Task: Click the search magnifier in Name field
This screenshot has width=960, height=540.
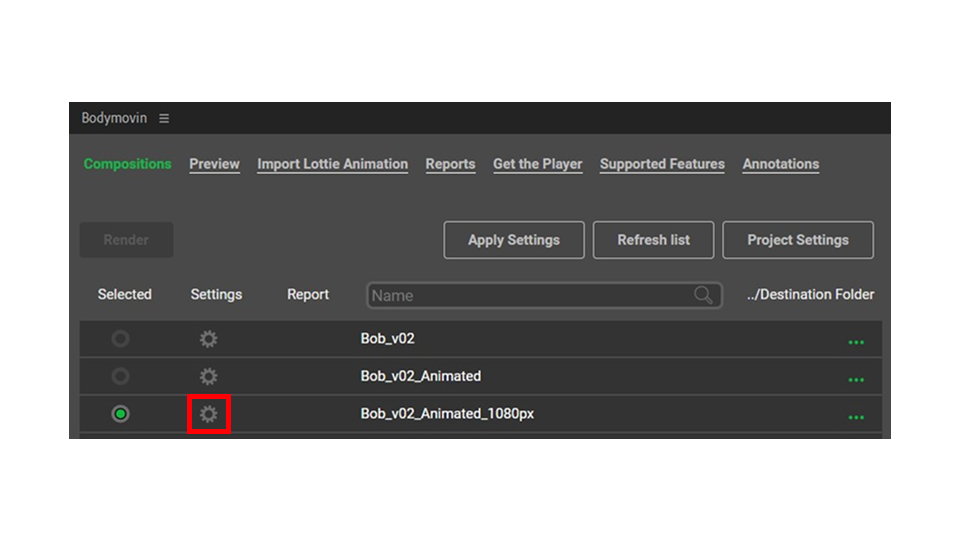Action: [703, 295]
